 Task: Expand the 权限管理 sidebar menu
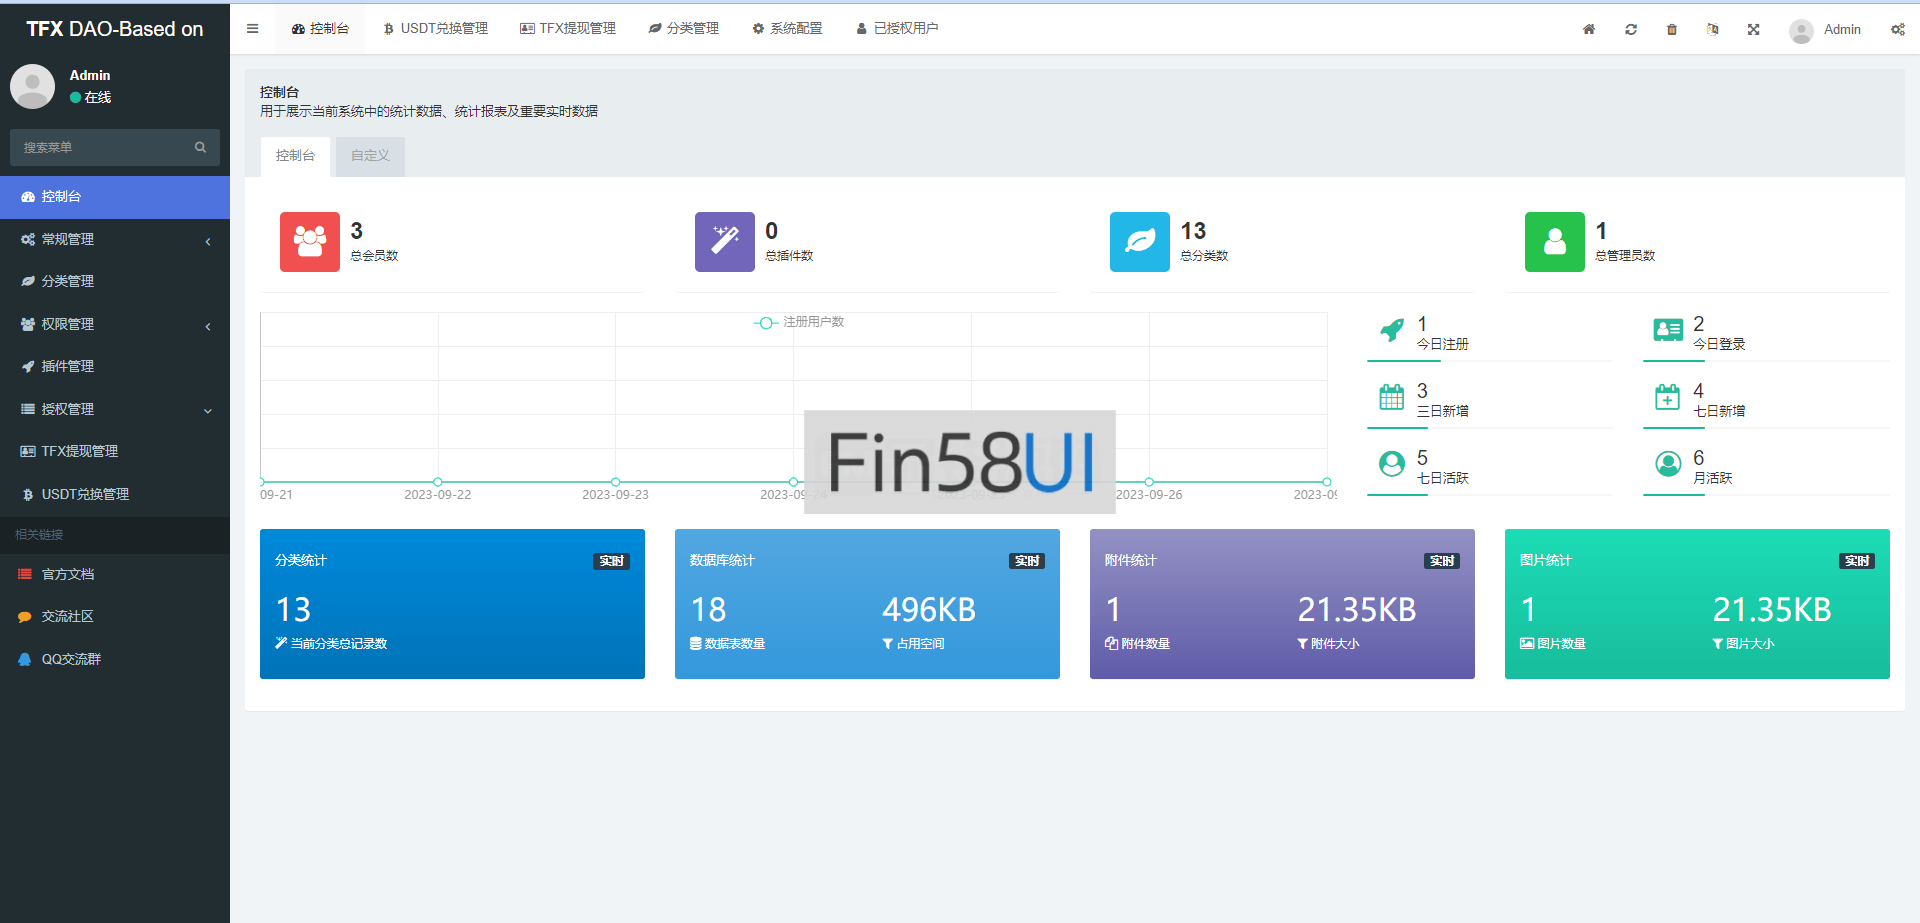114,325
